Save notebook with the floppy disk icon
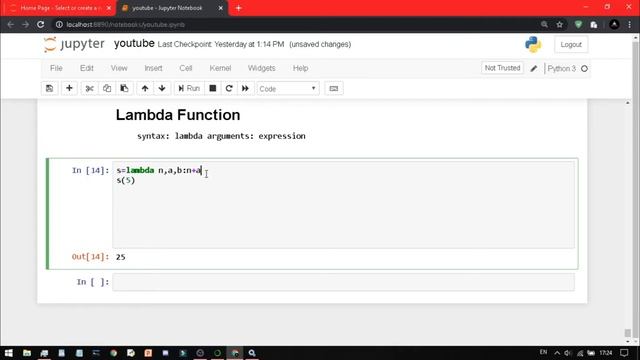 (49, 89)
